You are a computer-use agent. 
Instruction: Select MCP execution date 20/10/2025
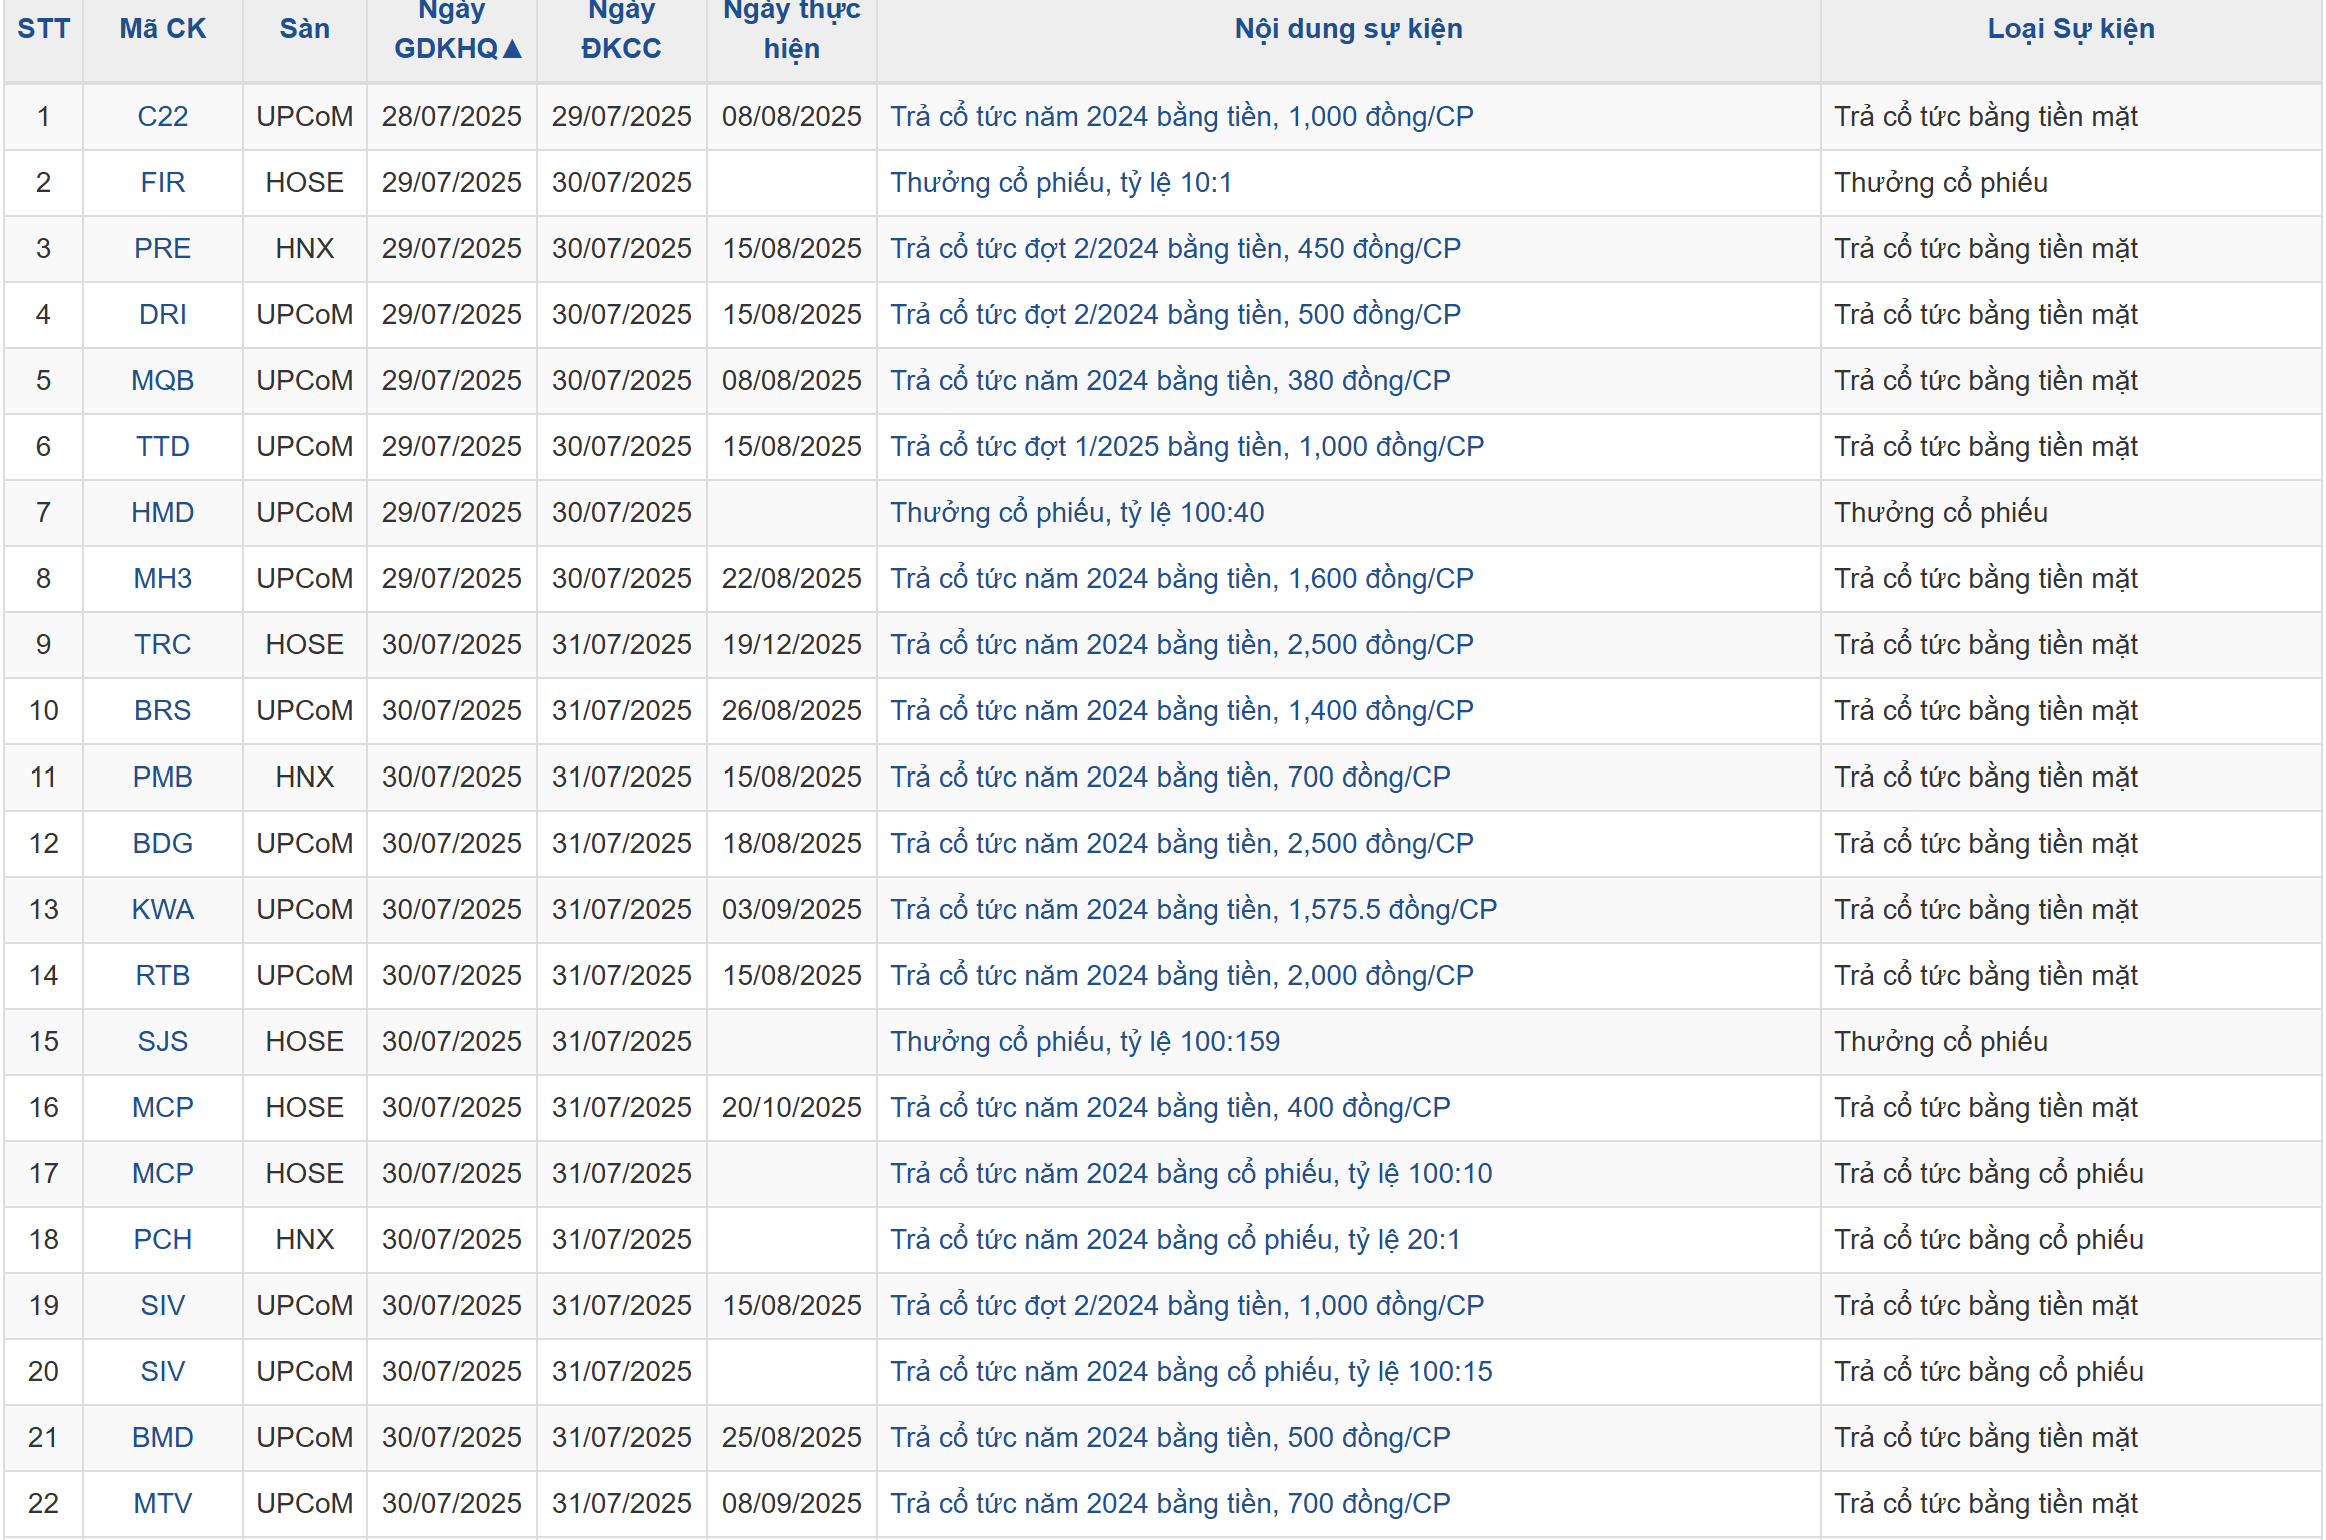[792, 1108]
